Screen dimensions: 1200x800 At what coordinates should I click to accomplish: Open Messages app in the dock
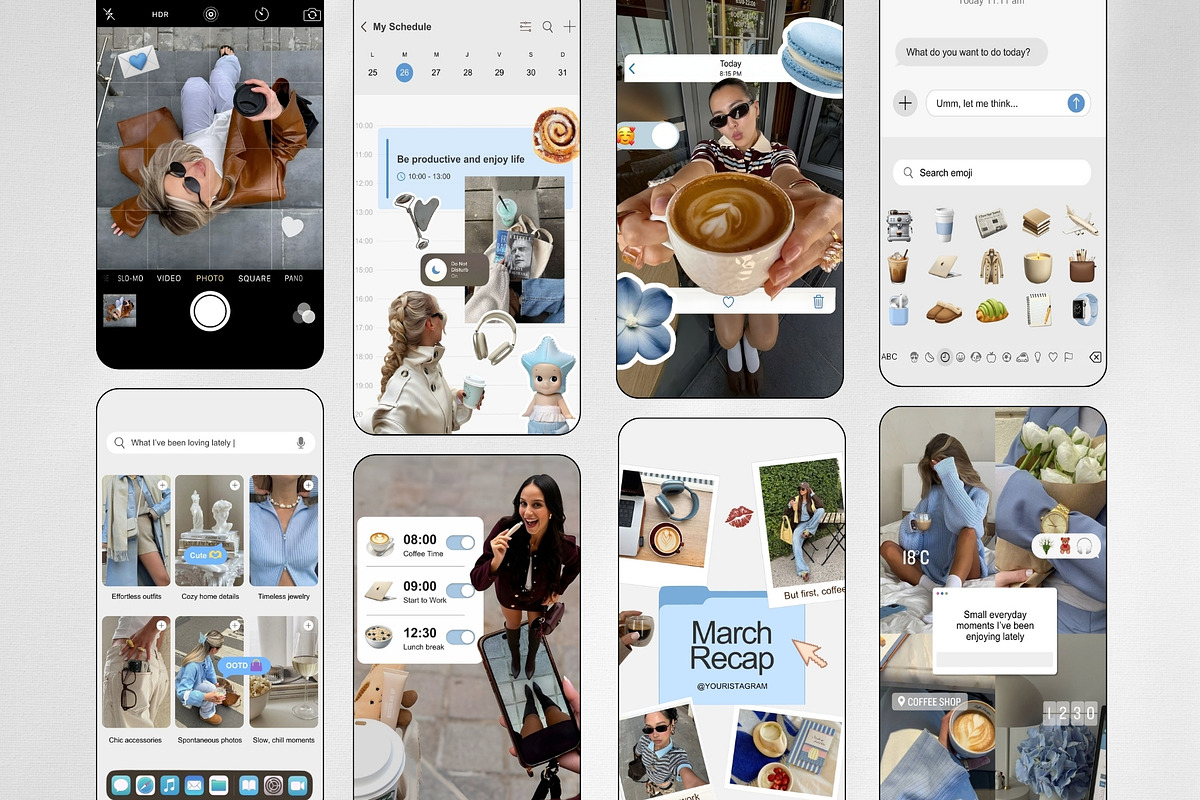point(121,785)
